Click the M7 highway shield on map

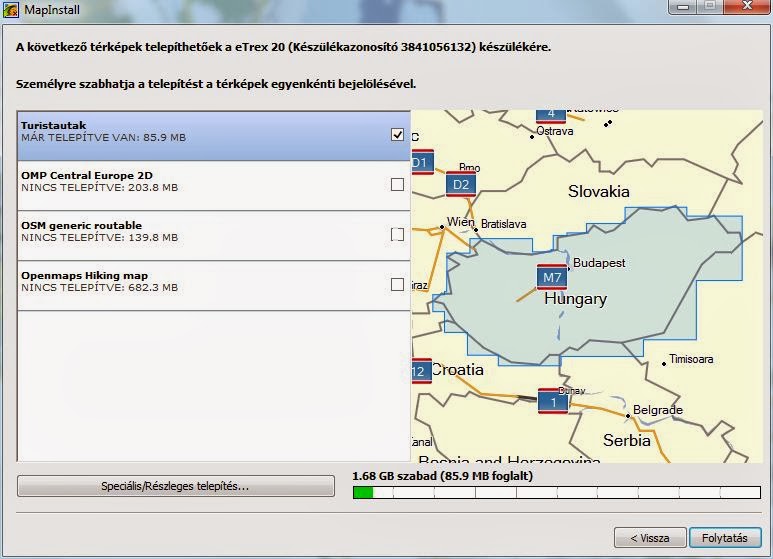click(552, 277)
